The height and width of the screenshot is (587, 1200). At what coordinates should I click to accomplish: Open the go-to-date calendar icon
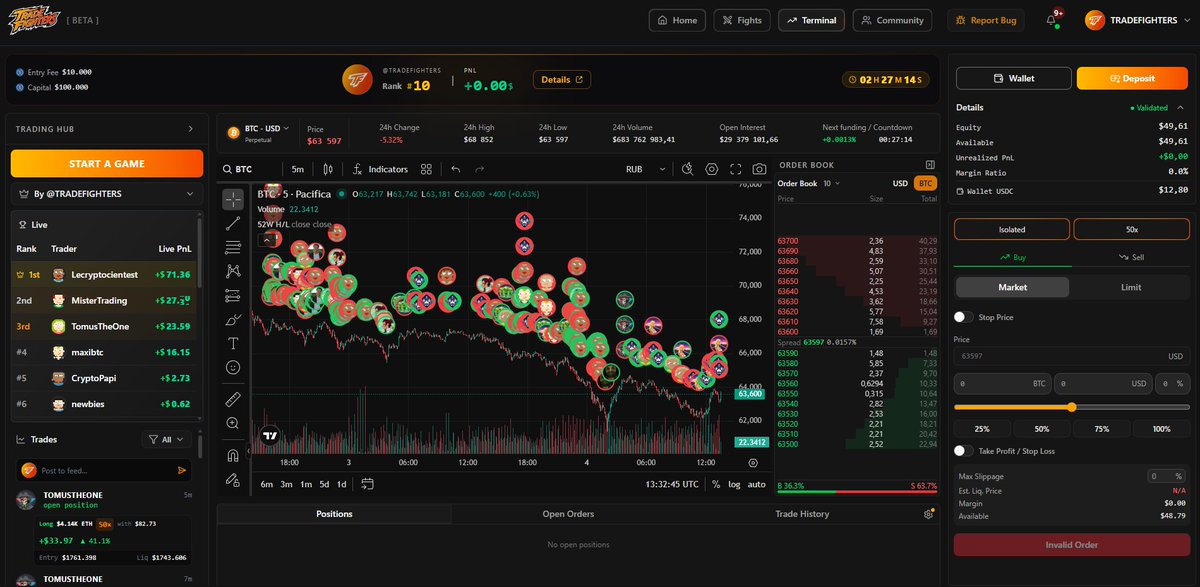(367, 484)
